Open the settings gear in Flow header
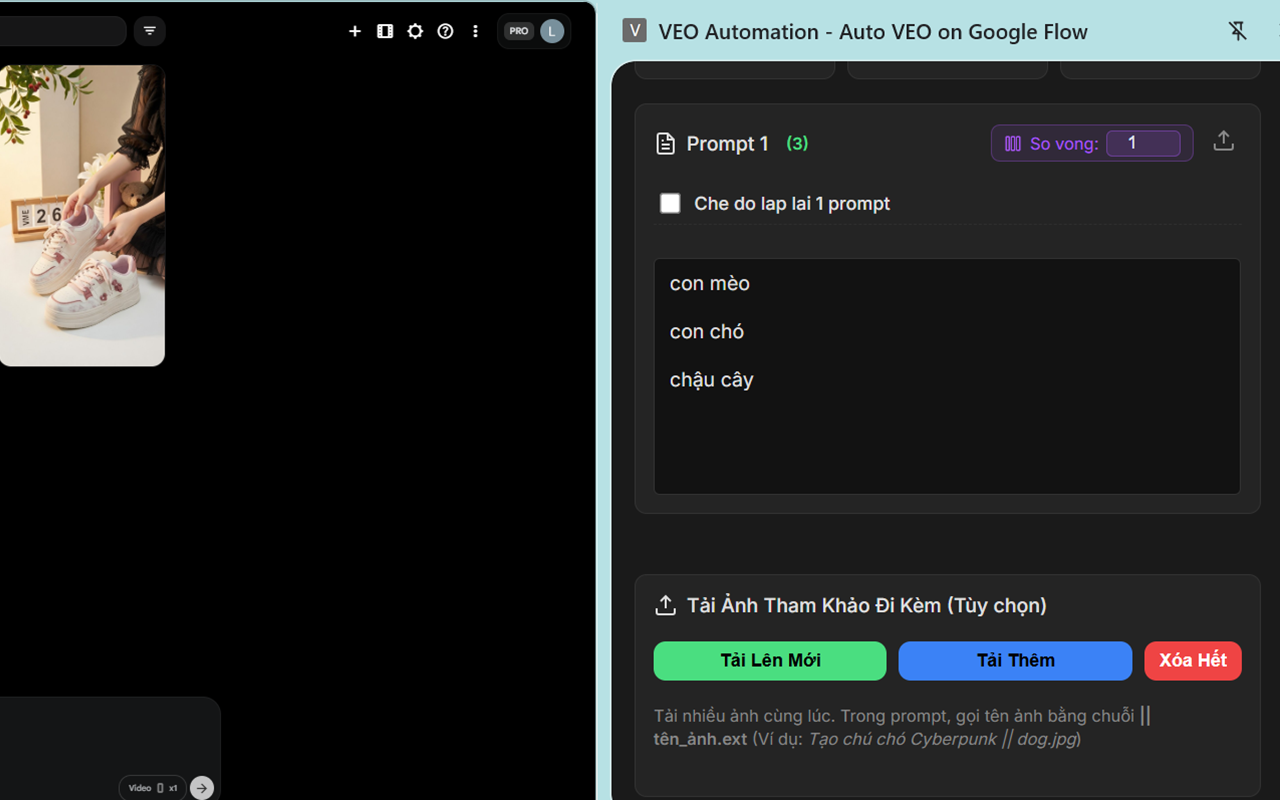The height and width of the screenshot is (800, 1280). (x=415, y=31)
